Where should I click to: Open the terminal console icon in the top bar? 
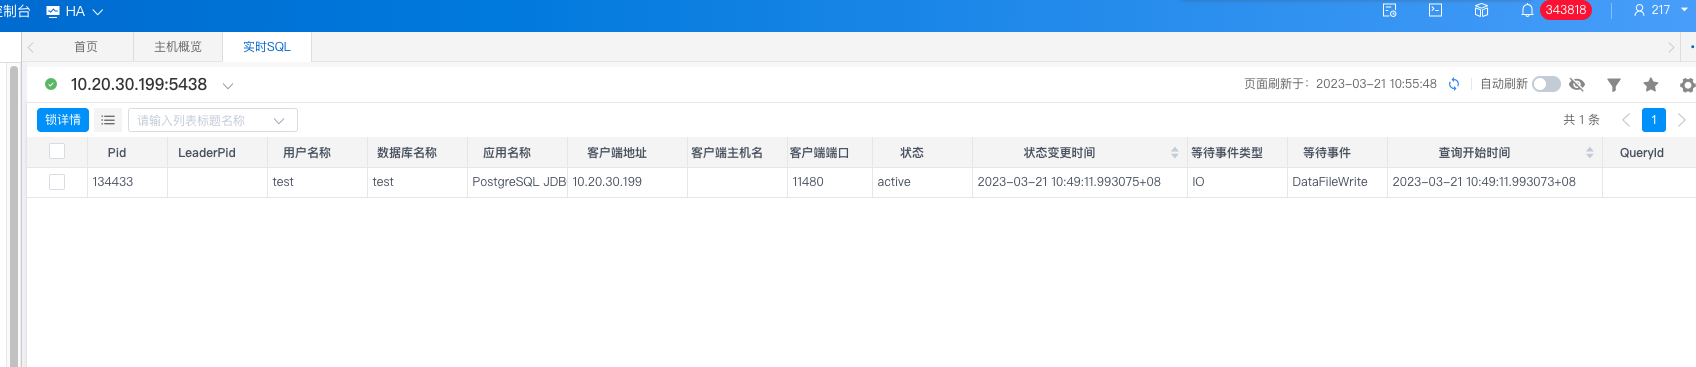pos(1435,10)
